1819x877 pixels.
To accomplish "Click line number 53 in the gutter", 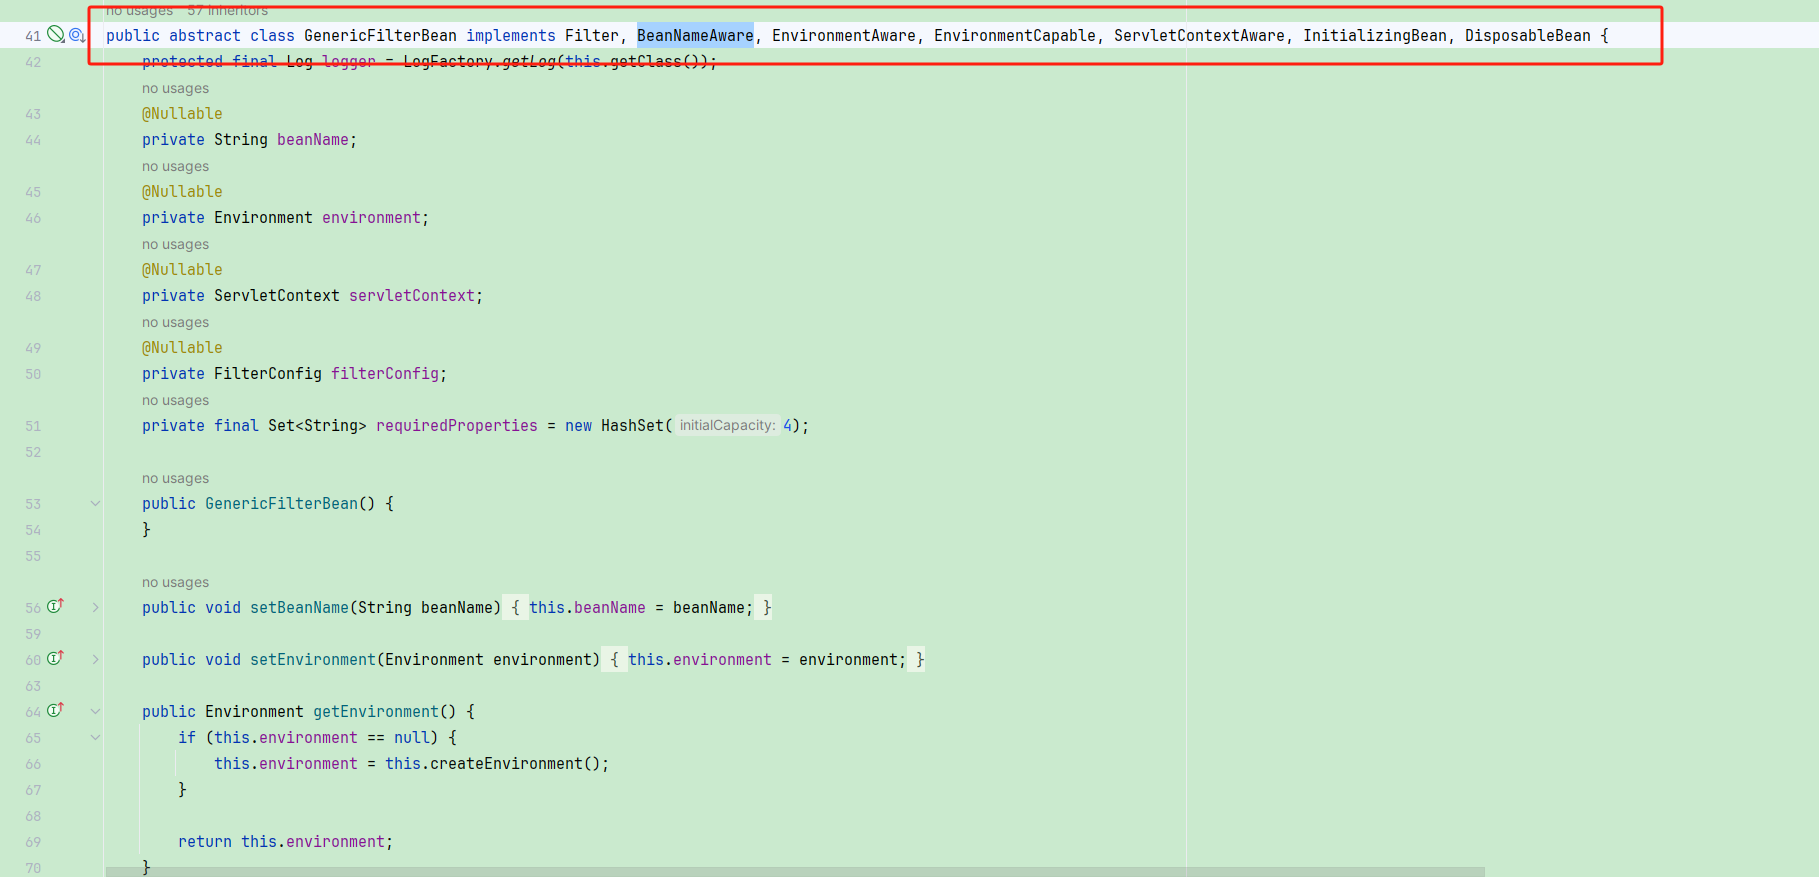I will click(x=33, y=504).
